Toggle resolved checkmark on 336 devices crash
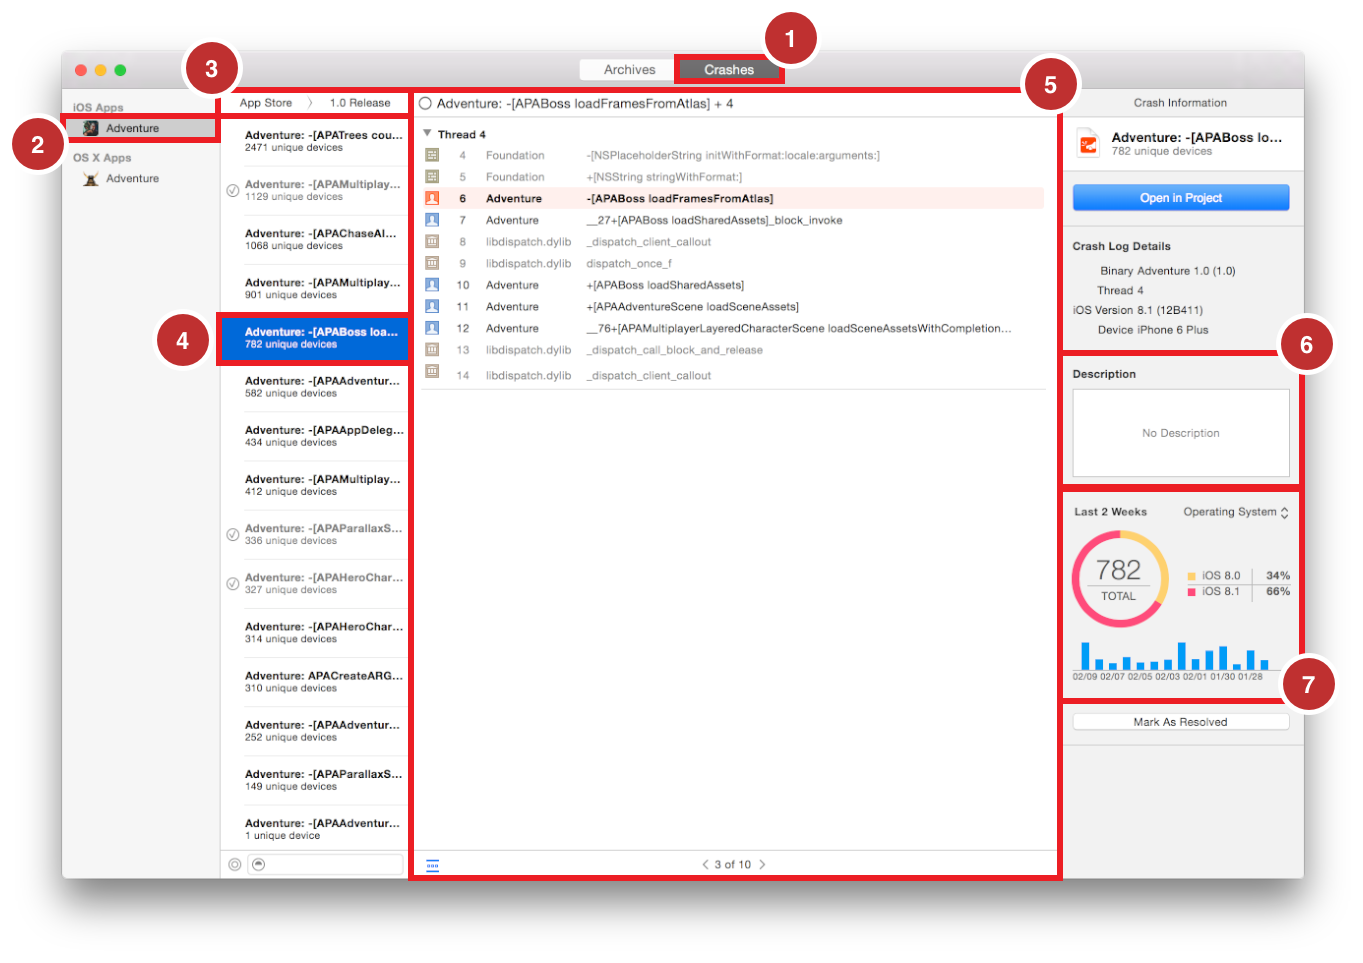Screen dimensions: 1363x963 [x=233, y=534]
